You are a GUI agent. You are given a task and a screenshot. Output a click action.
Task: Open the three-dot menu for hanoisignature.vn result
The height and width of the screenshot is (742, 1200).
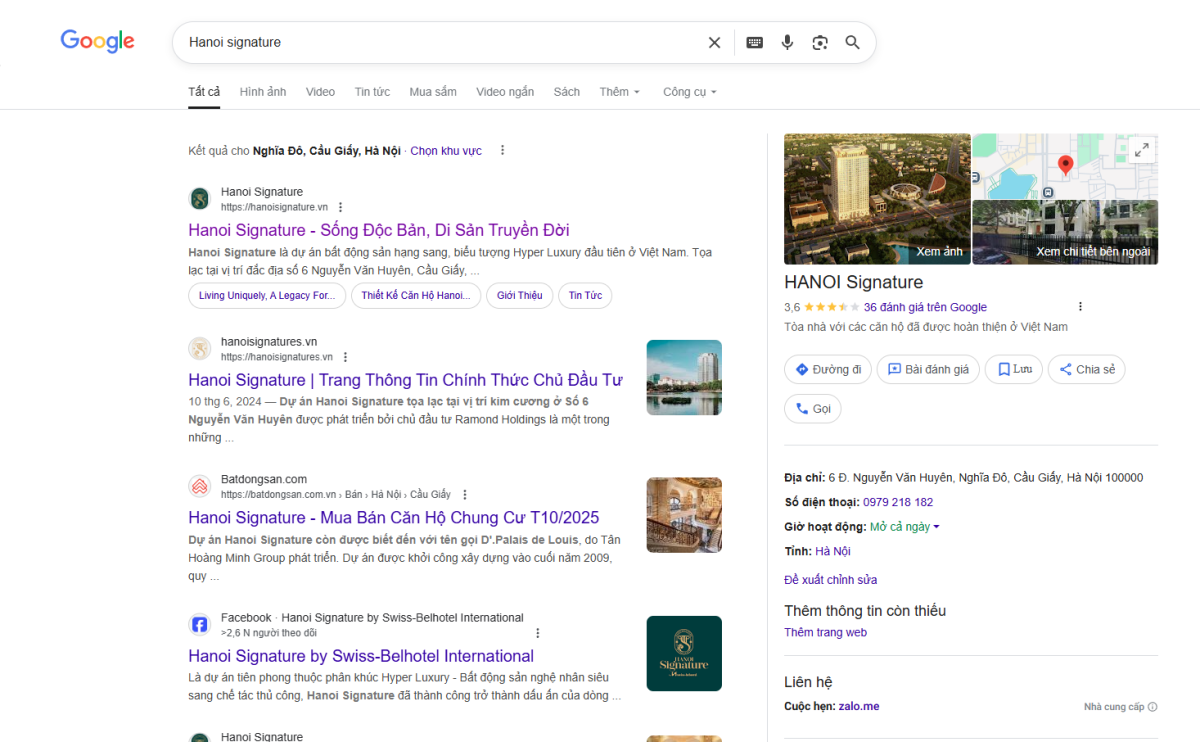(x=340, y=207)
